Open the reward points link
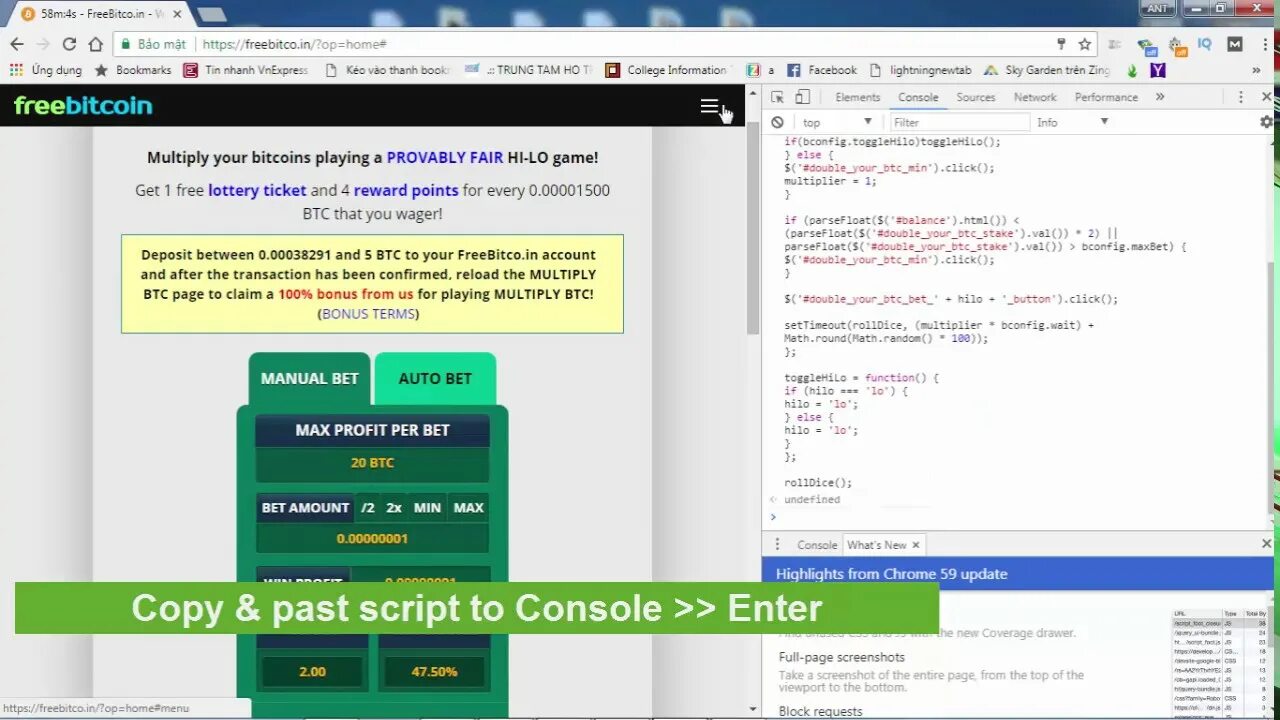This screenshot has height=720, width=1280. click(x=406, y=190)
